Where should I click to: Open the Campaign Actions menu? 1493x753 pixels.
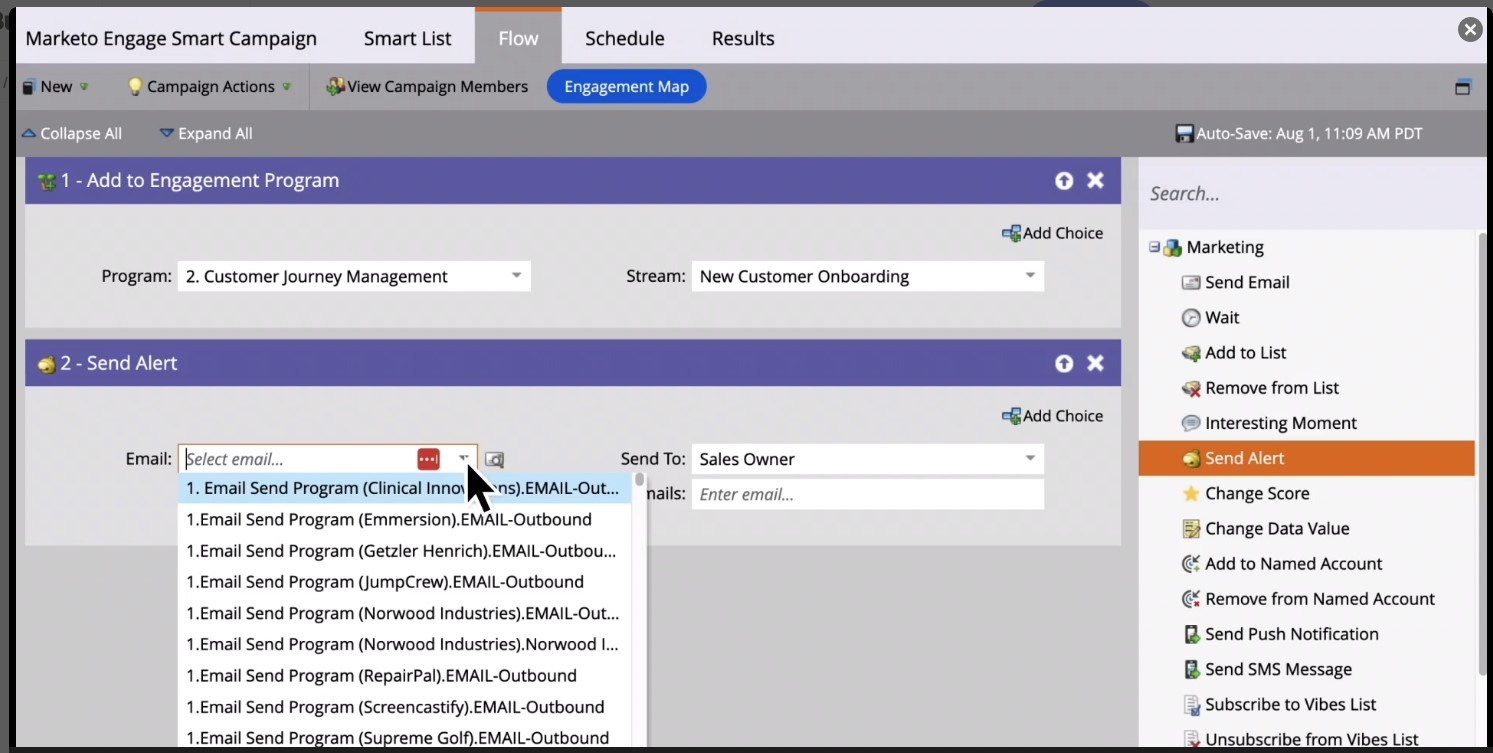[x=209, y=87]
